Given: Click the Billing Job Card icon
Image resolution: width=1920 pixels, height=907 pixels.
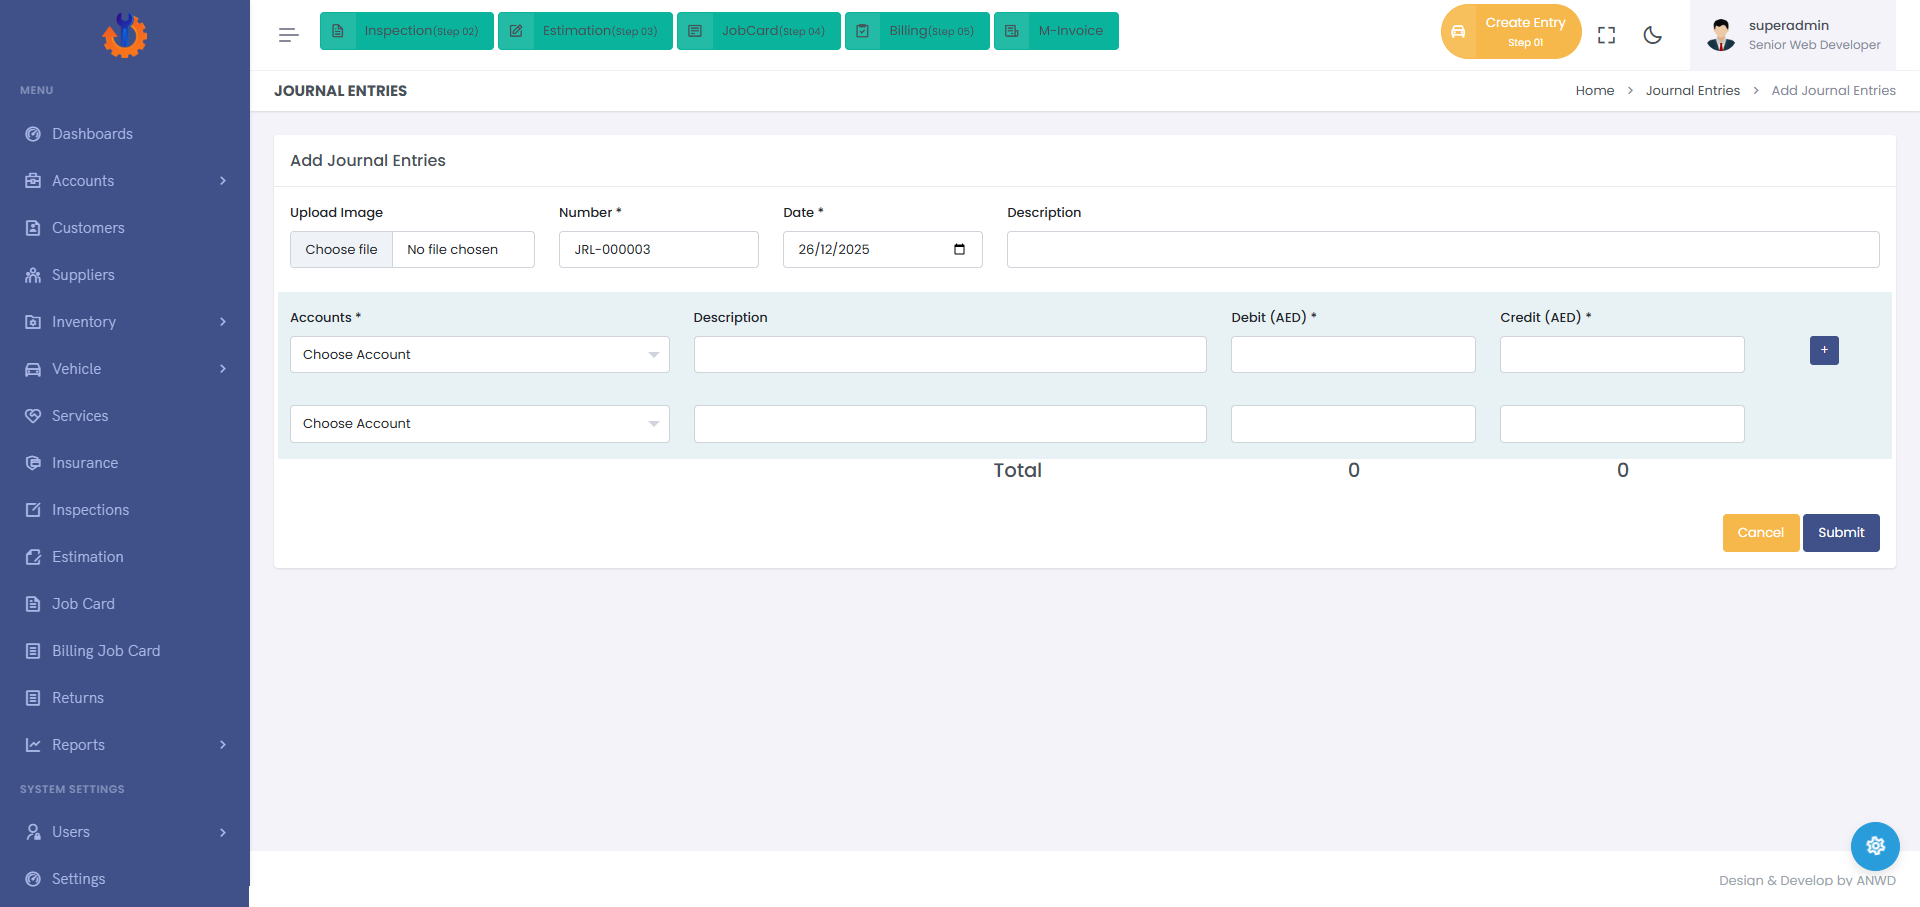Looking at the screenshot, I should 33,651.
